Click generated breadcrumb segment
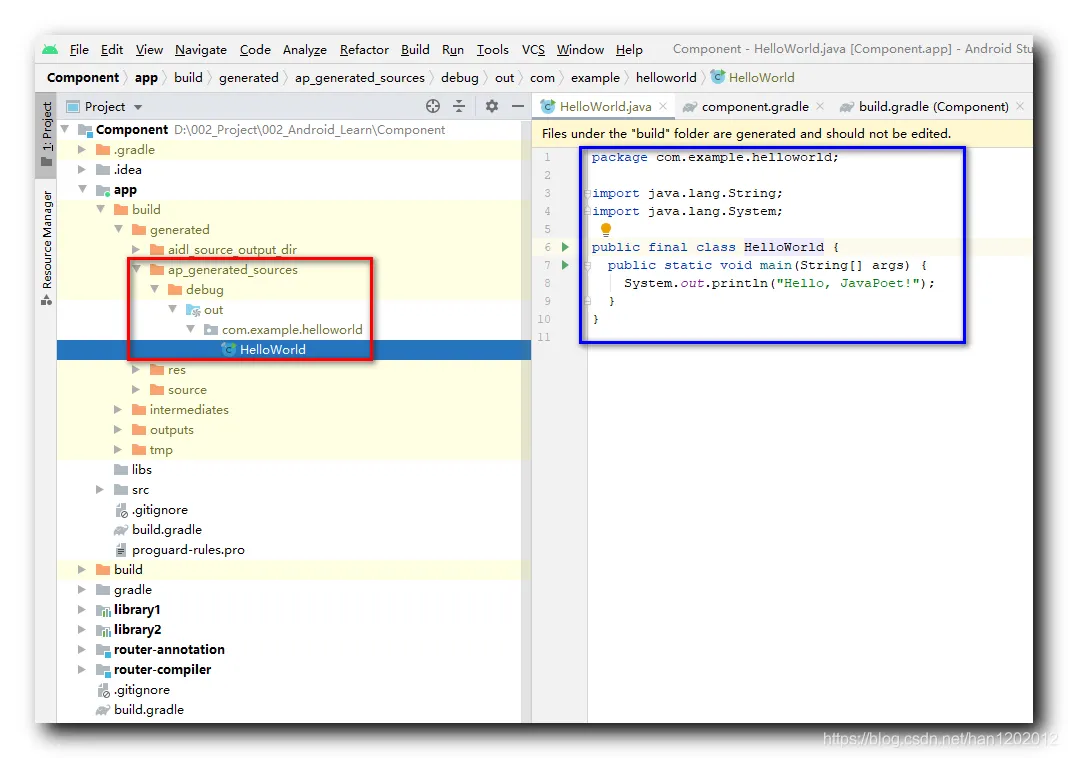 249,78
